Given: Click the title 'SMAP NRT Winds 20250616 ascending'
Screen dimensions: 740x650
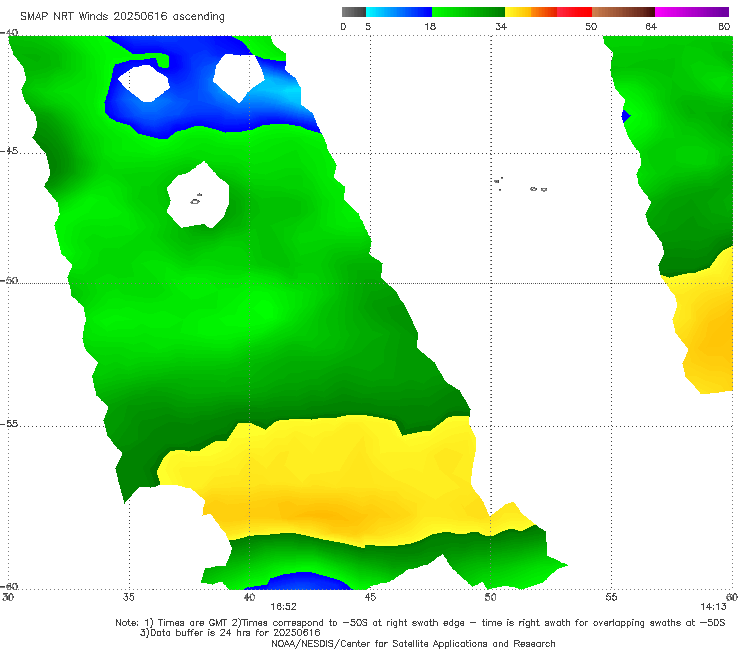Looking at the screenshot, I should pyautogui.click(x=122, y=17).
